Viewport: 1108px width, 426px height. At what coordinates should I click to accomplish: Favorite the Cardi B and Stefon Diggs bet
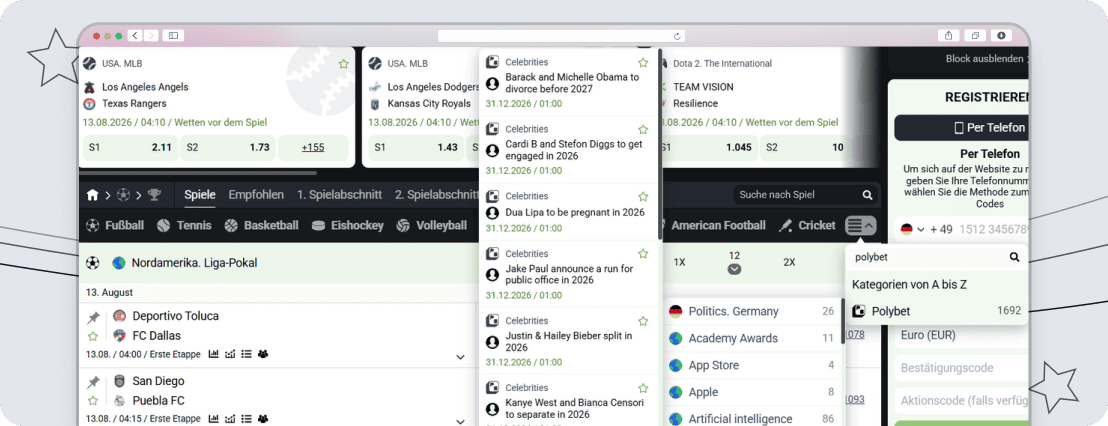click(643, 129)
